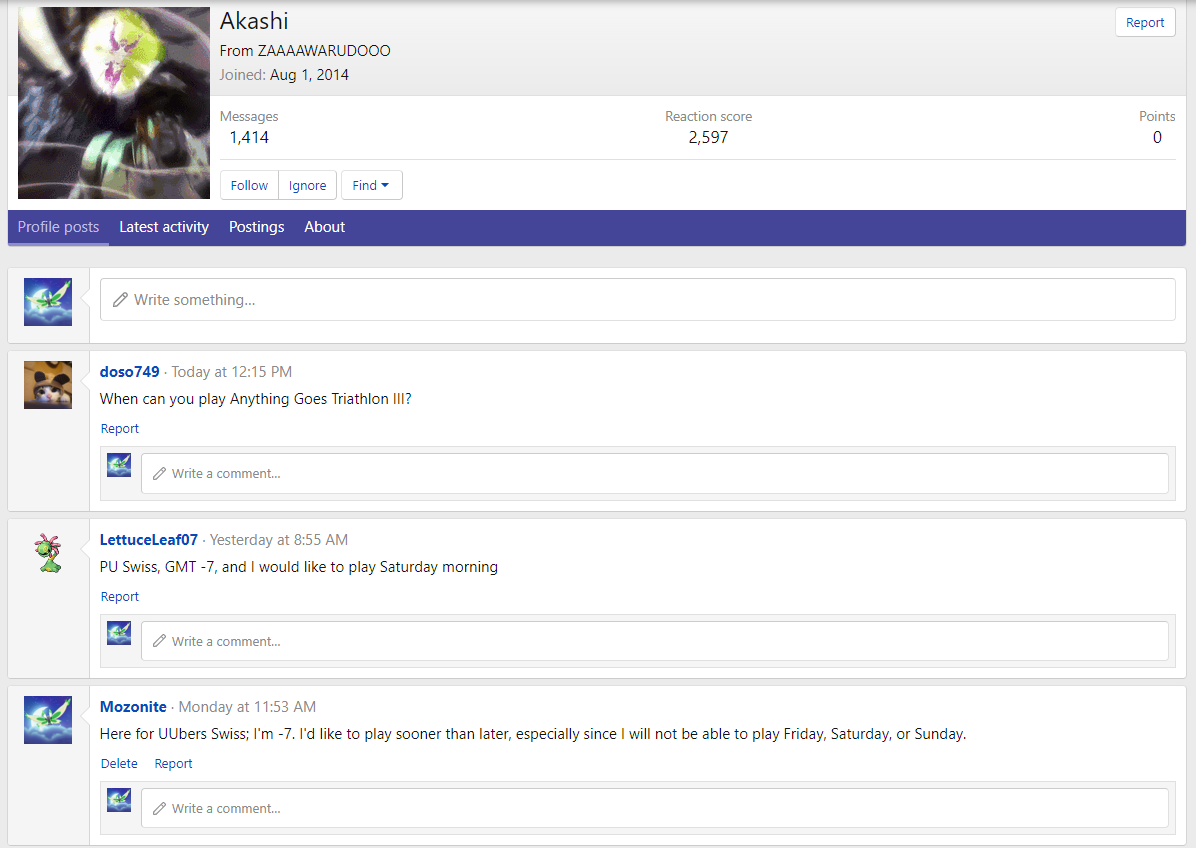The image size is (1196, 848).
Task: Click LettuceLeaf07's plant Pokémon avatar
Action: 48,553
